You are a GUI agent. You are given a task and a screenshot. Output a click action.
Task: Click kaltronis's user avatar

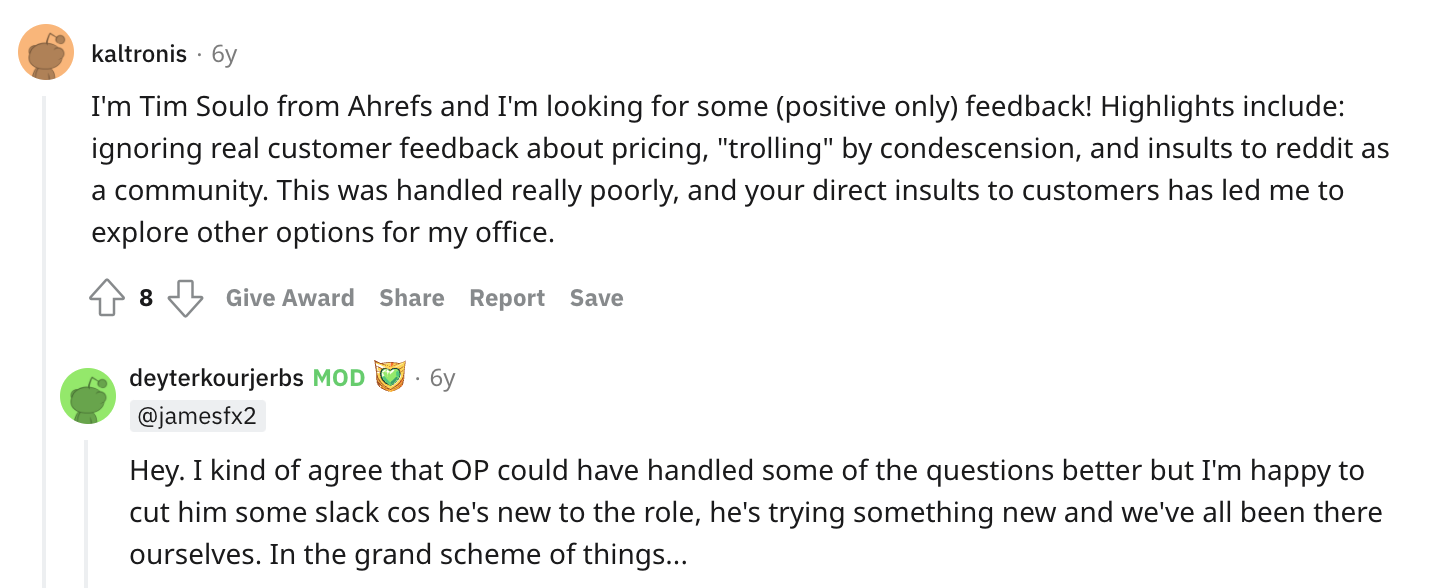46,53
